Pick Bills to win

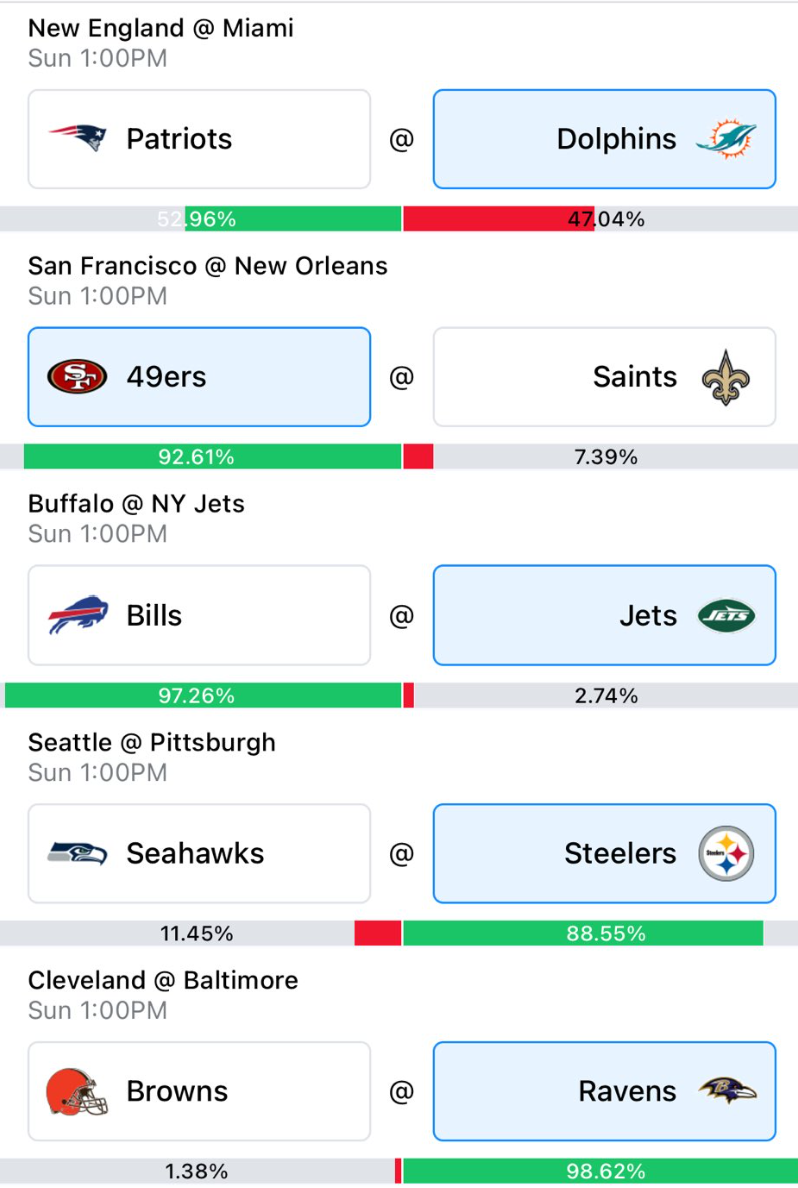[199, 615]
